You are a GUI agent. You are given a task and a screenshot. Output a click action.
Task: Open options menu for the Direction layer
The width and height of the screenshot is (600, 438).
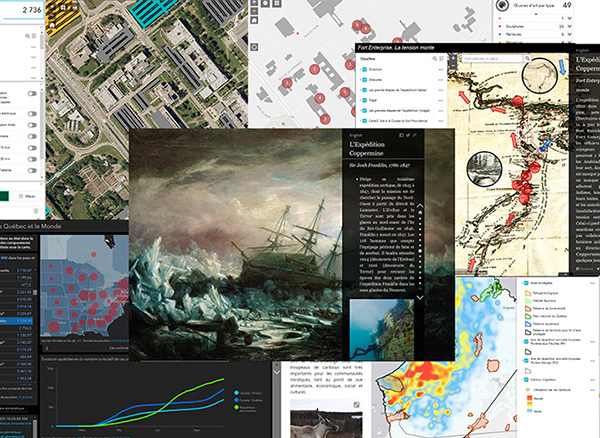click(441, 70)
